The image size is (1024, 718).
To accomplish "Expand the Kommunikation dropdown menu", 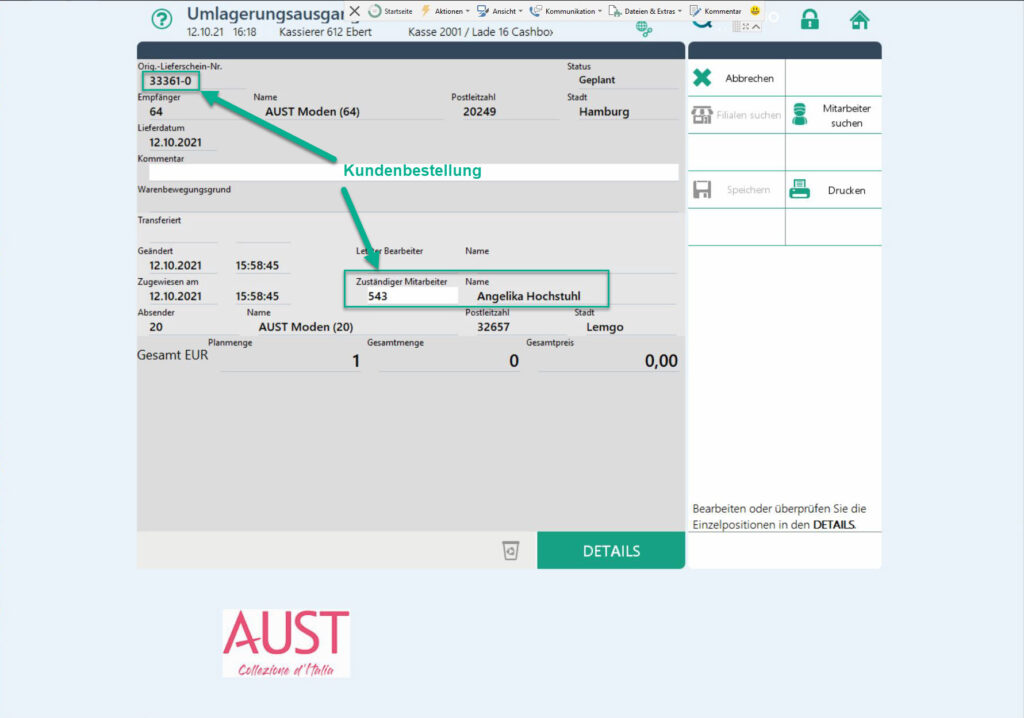I will tap(566, 11).
